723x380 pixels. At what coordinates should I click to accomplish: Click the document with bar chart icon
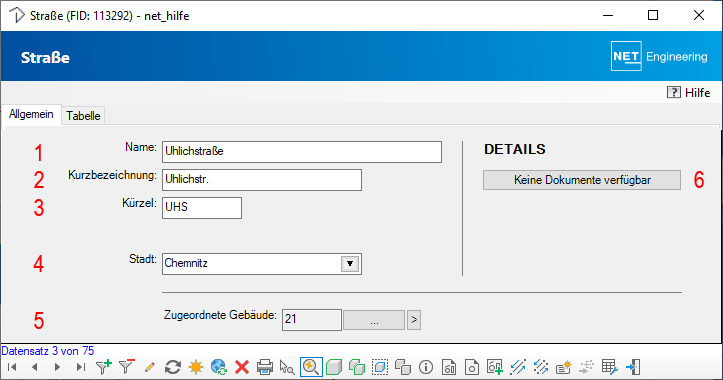[x=449, y=367]
